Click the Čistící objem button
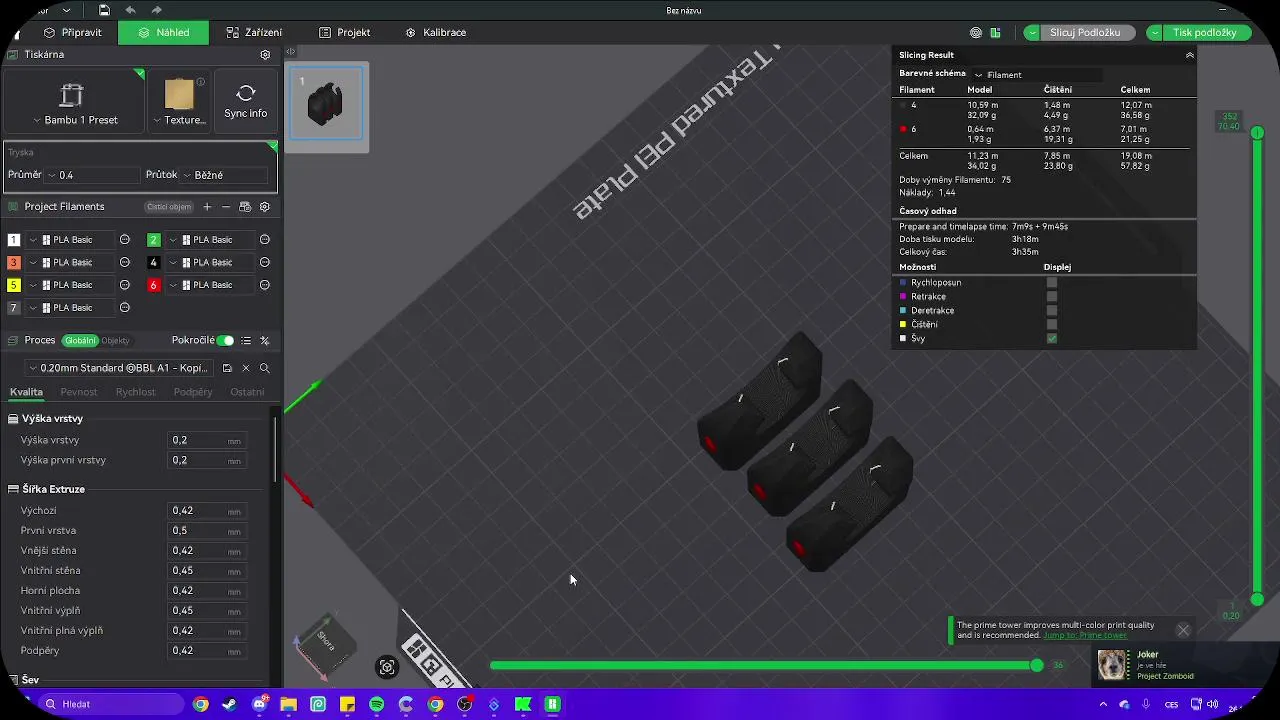 (168, 207)
